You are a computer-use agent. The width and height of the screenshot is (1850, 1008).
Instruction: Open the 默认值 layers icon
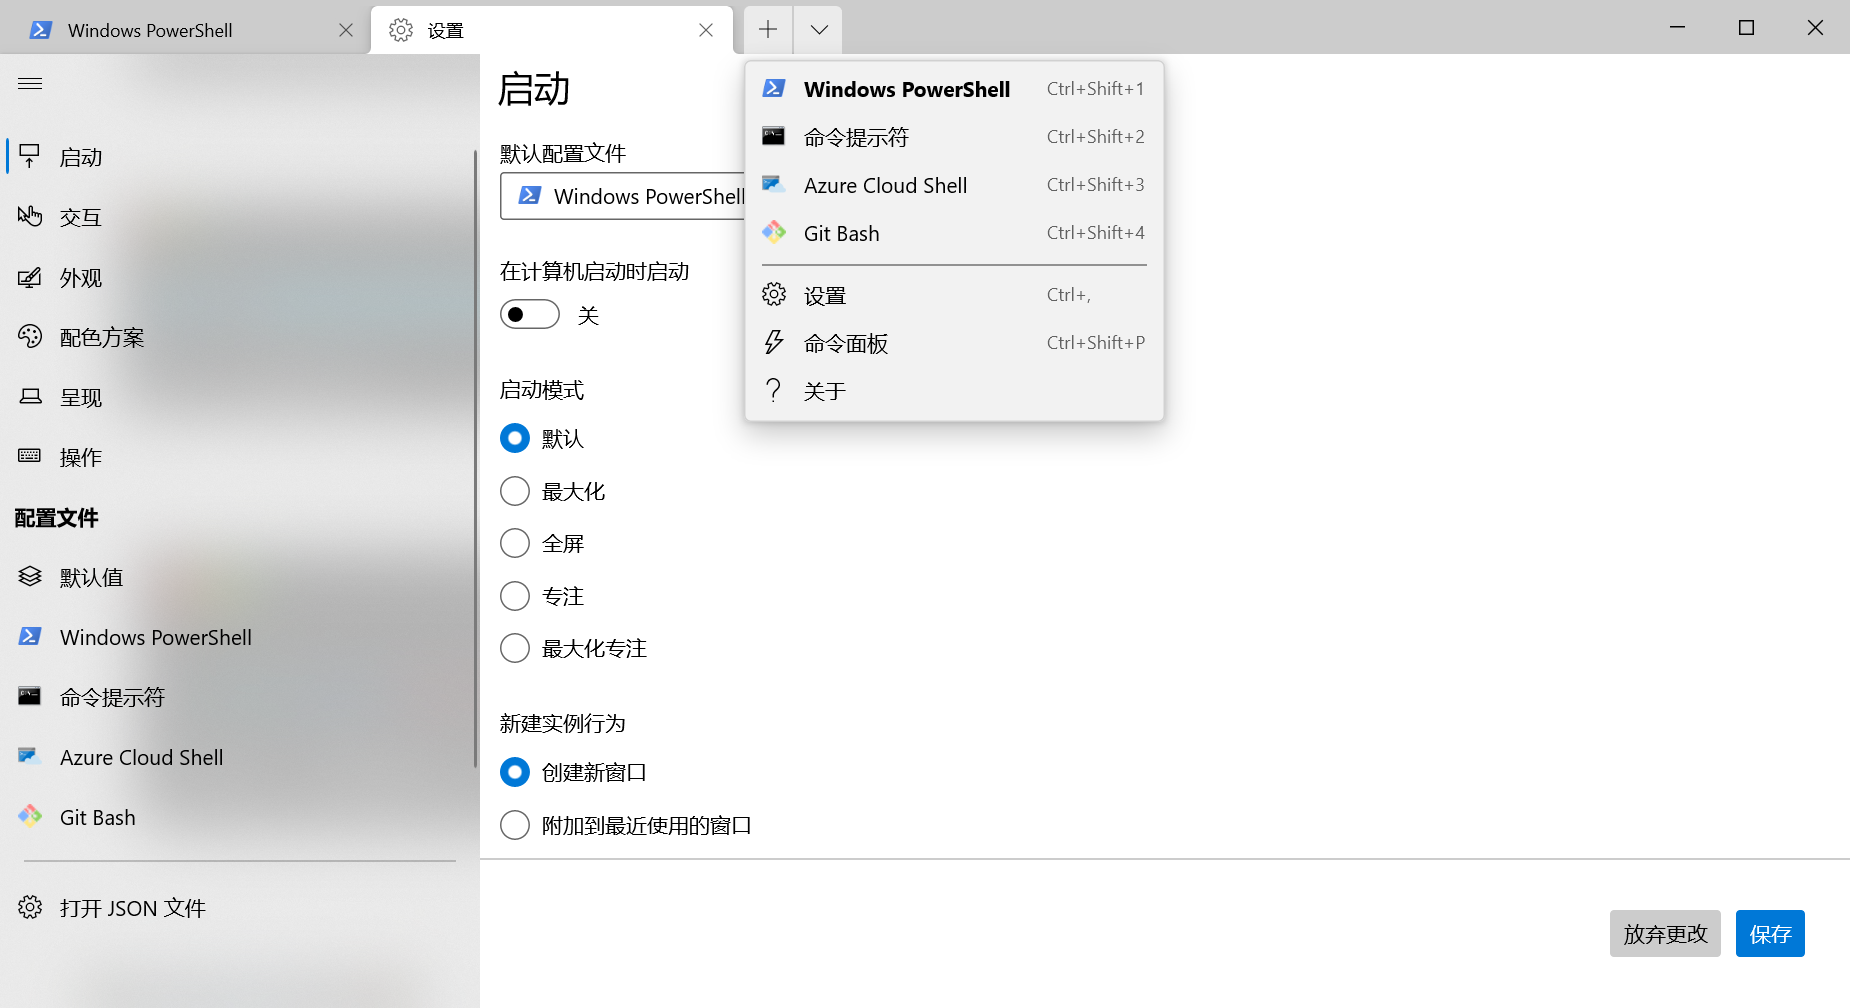click(30, 576)
